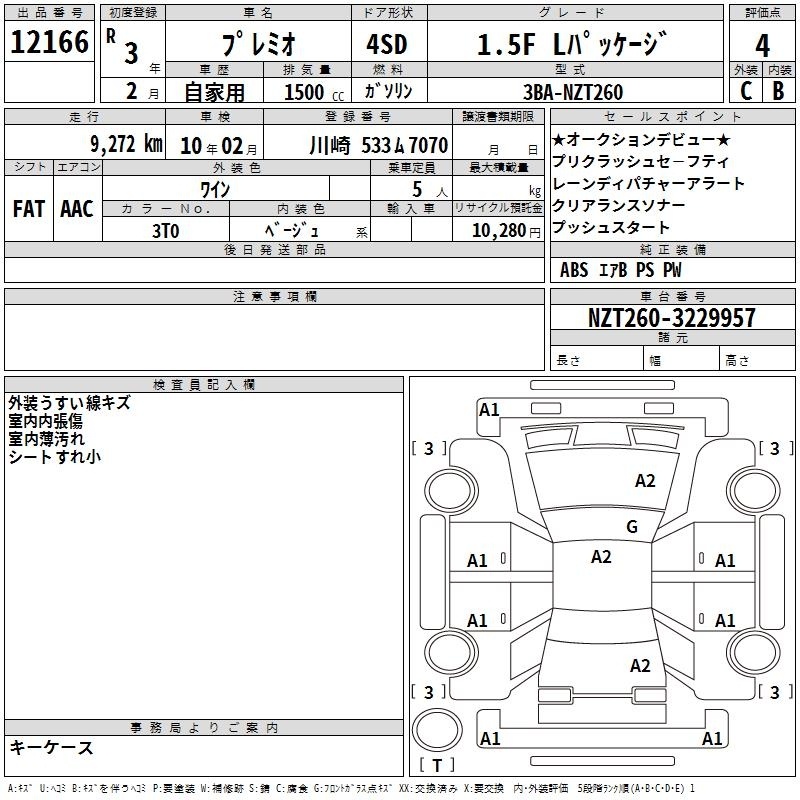Viewport: 800px width, 800px height.
Task: Select inspector note シートすれ小
Action: point(55,456)
